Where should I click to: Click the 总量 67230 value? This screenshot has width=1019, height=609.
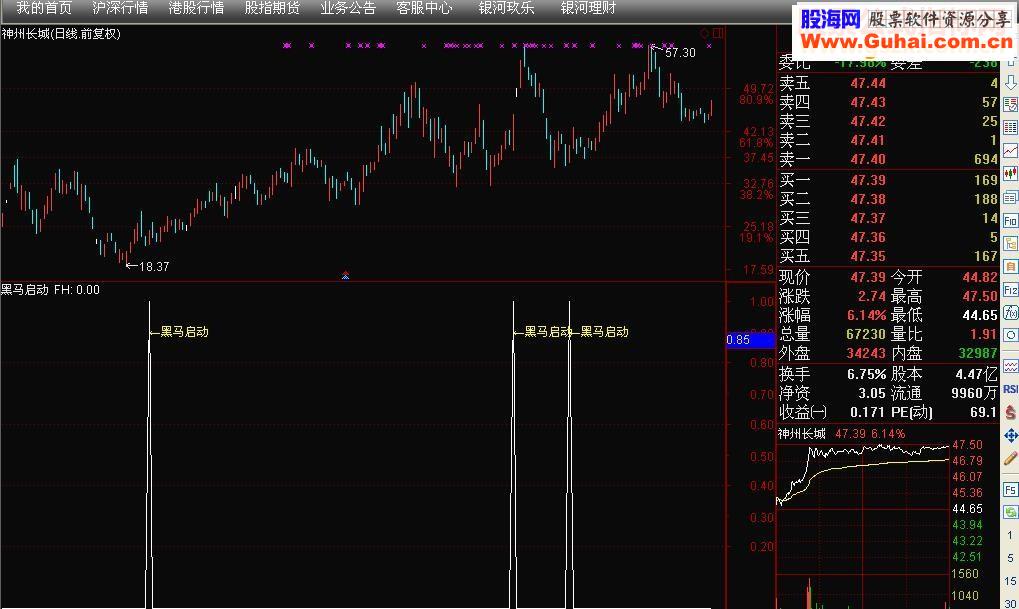(866, 334)
